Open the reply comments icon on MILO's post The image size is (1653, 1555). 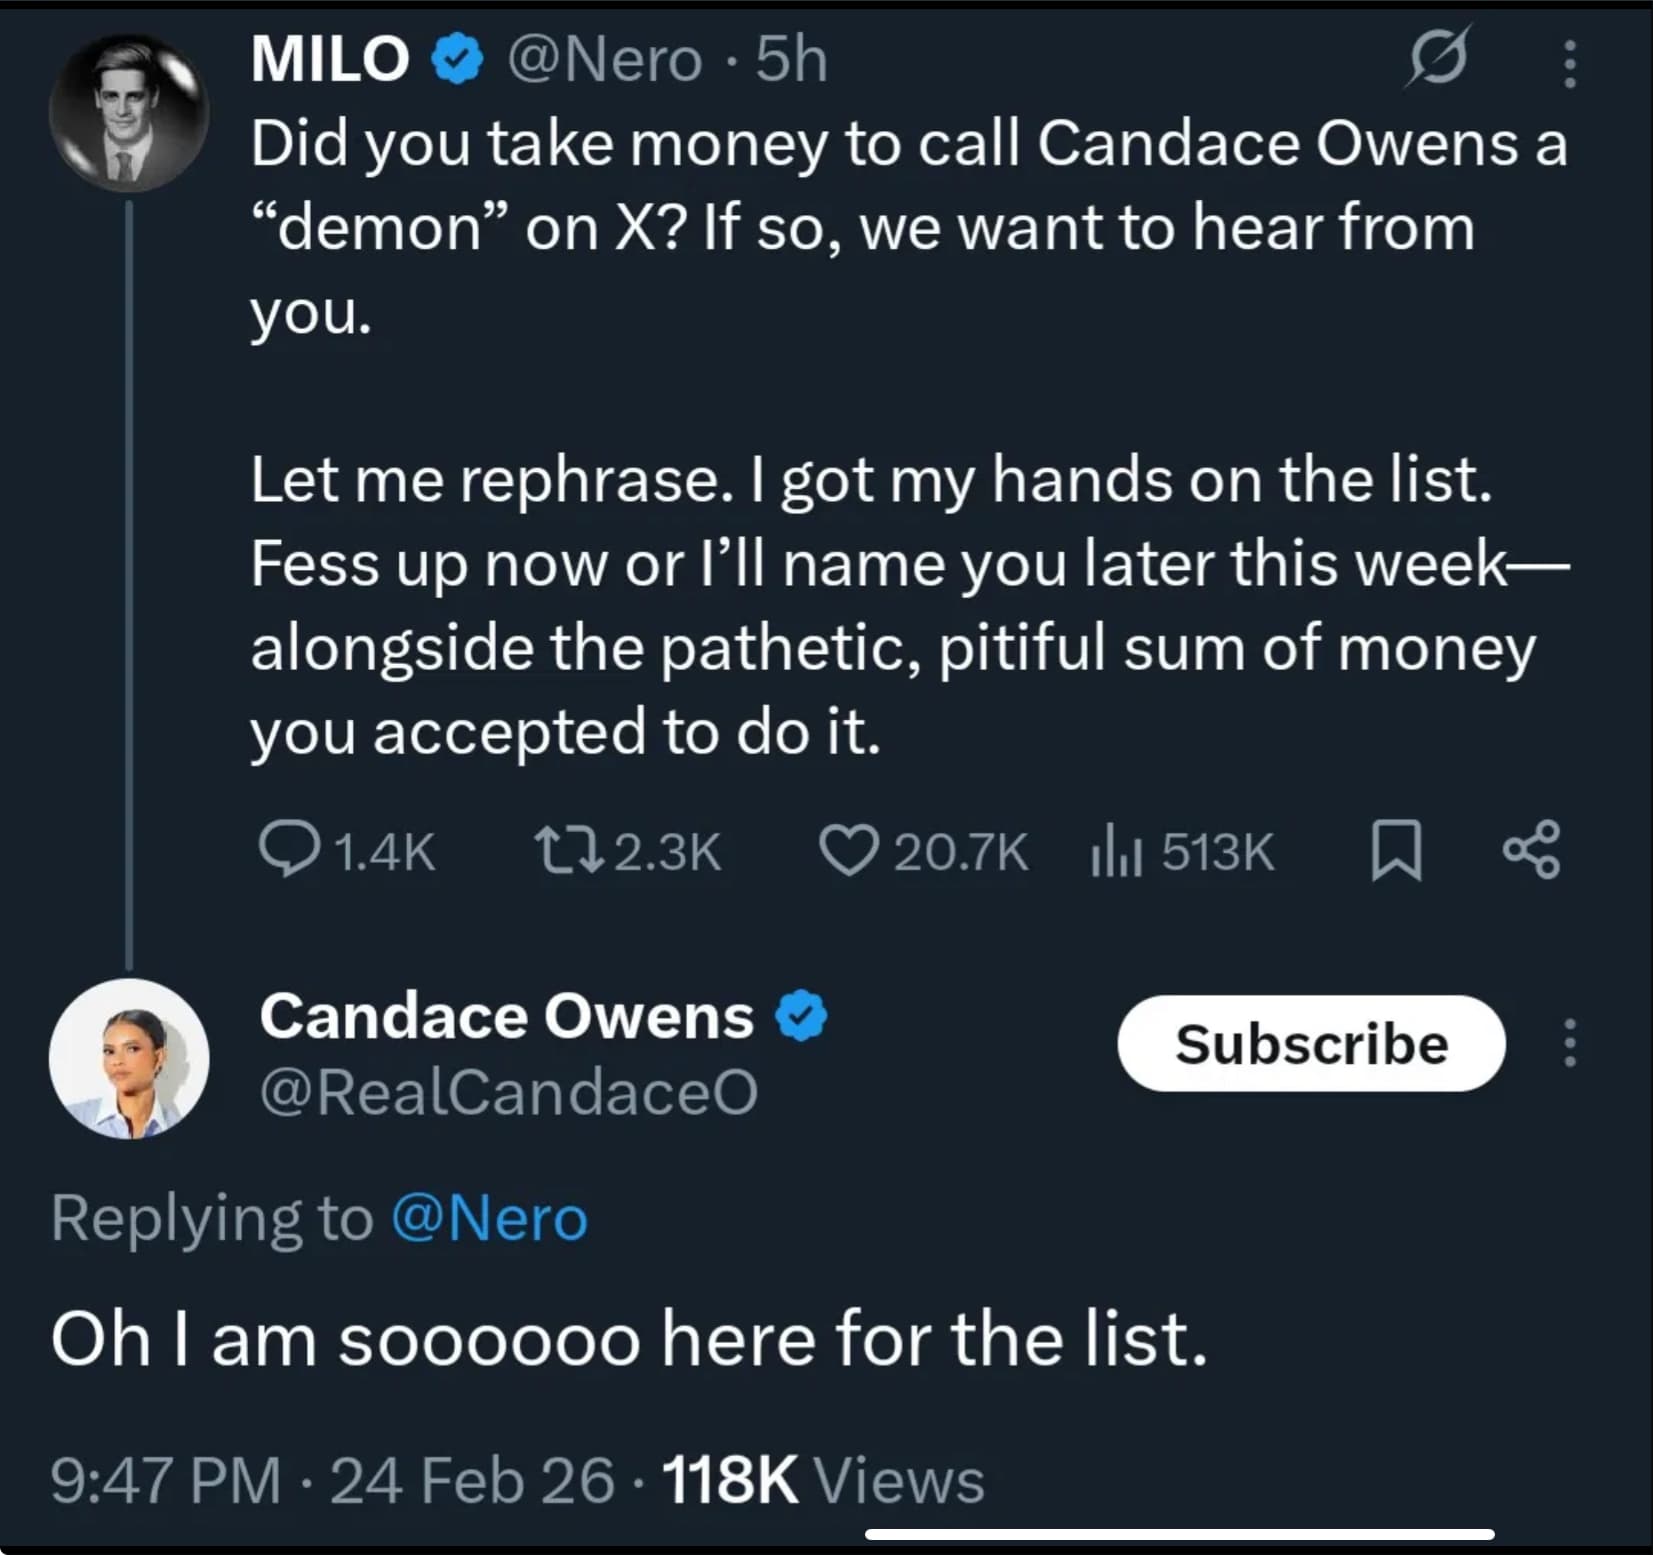[x=289, y=850]
